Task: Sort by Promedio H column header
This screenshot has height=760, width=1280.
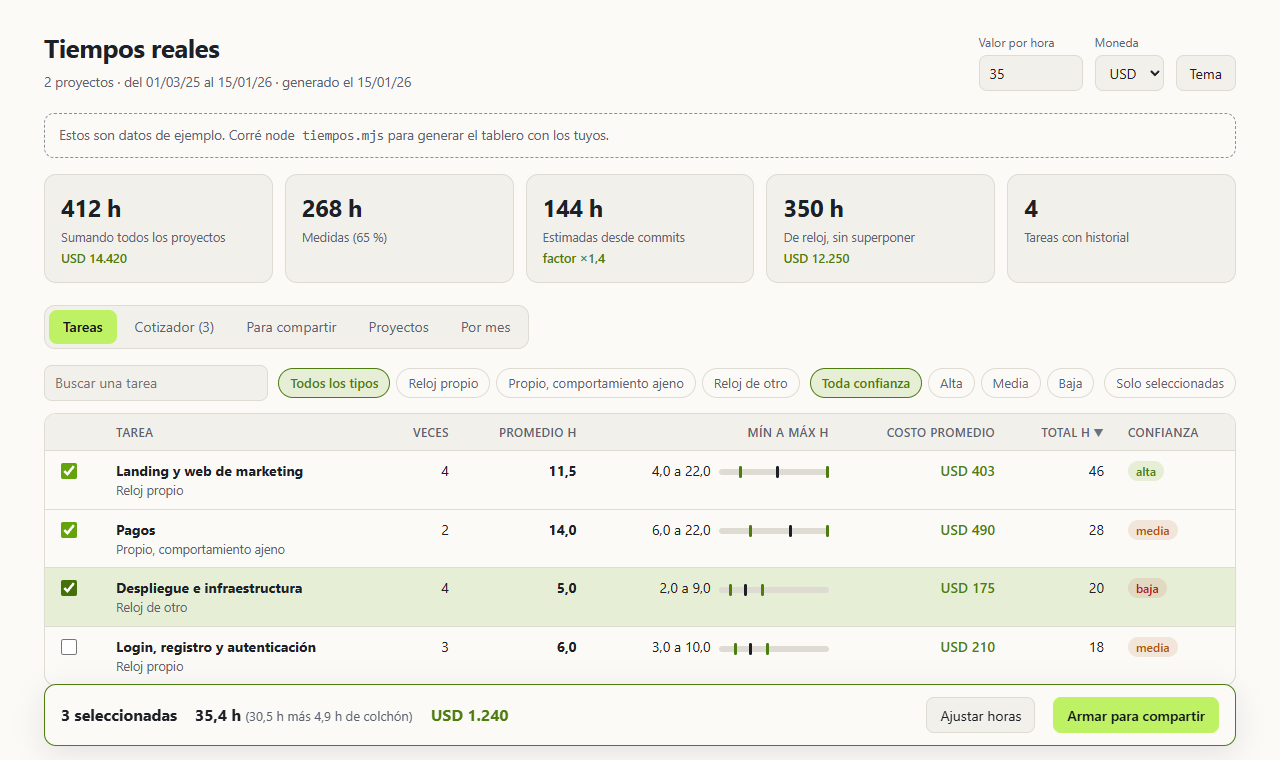Action: [x=538, y=433]
